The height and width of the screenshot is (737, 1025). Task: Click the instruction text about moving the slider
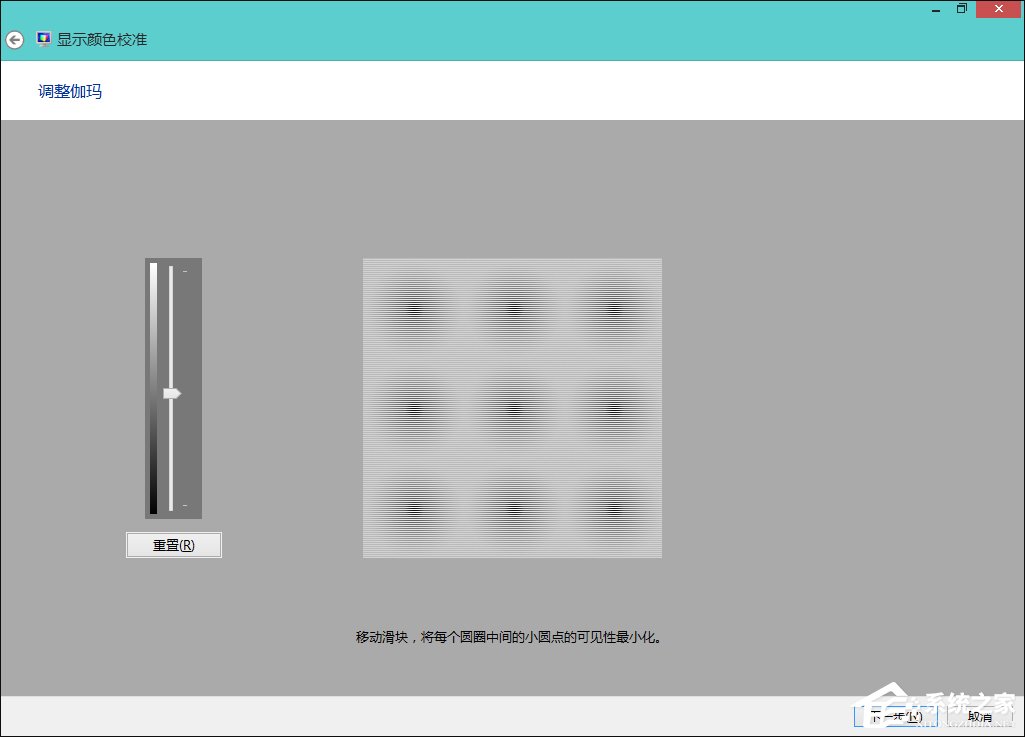(x=512, y=636)
